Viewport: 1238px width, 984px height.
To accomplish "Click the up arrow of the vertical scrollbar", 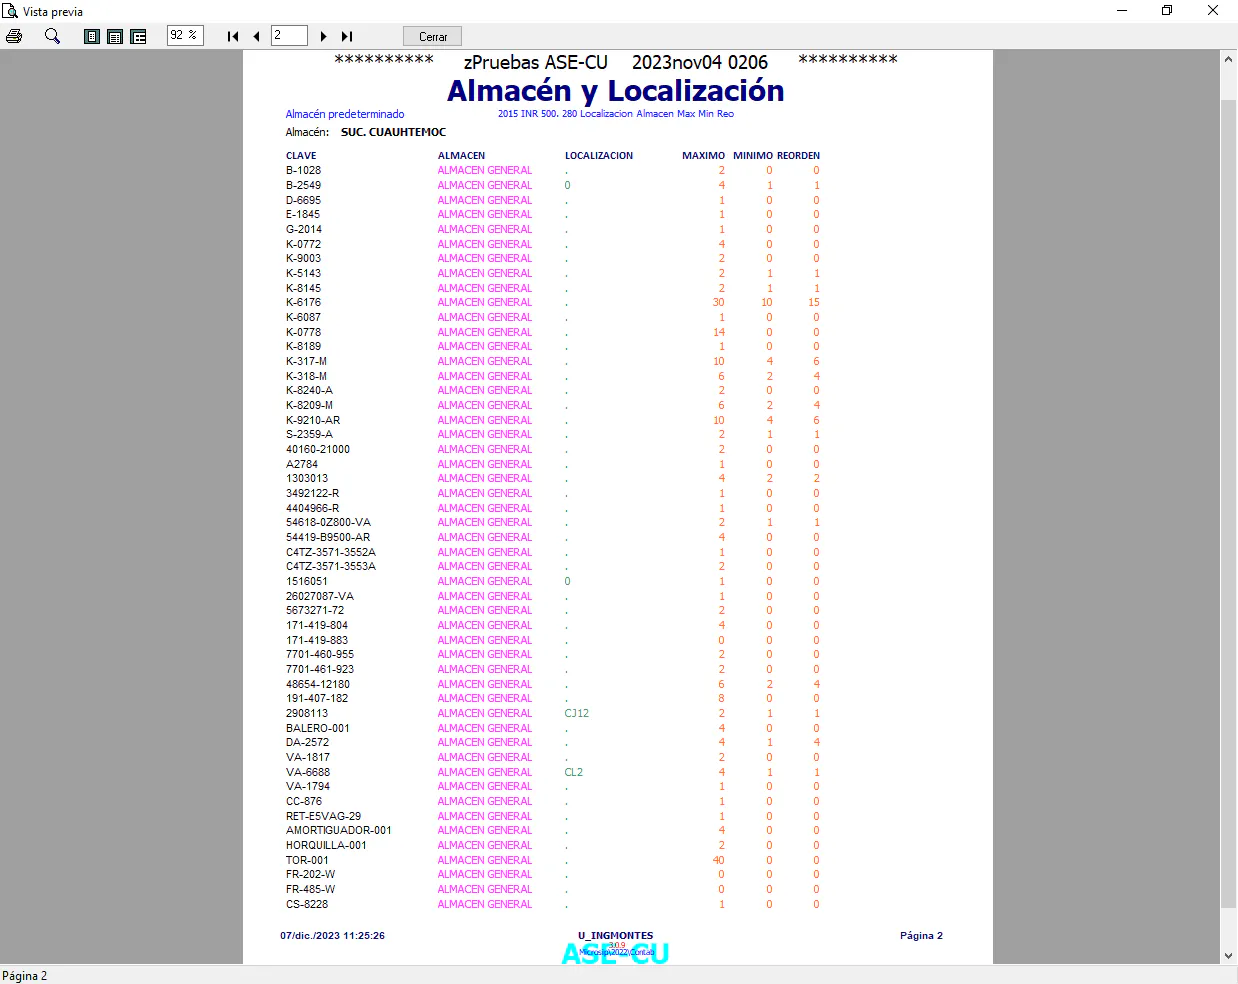I will tap(1229, 59).
